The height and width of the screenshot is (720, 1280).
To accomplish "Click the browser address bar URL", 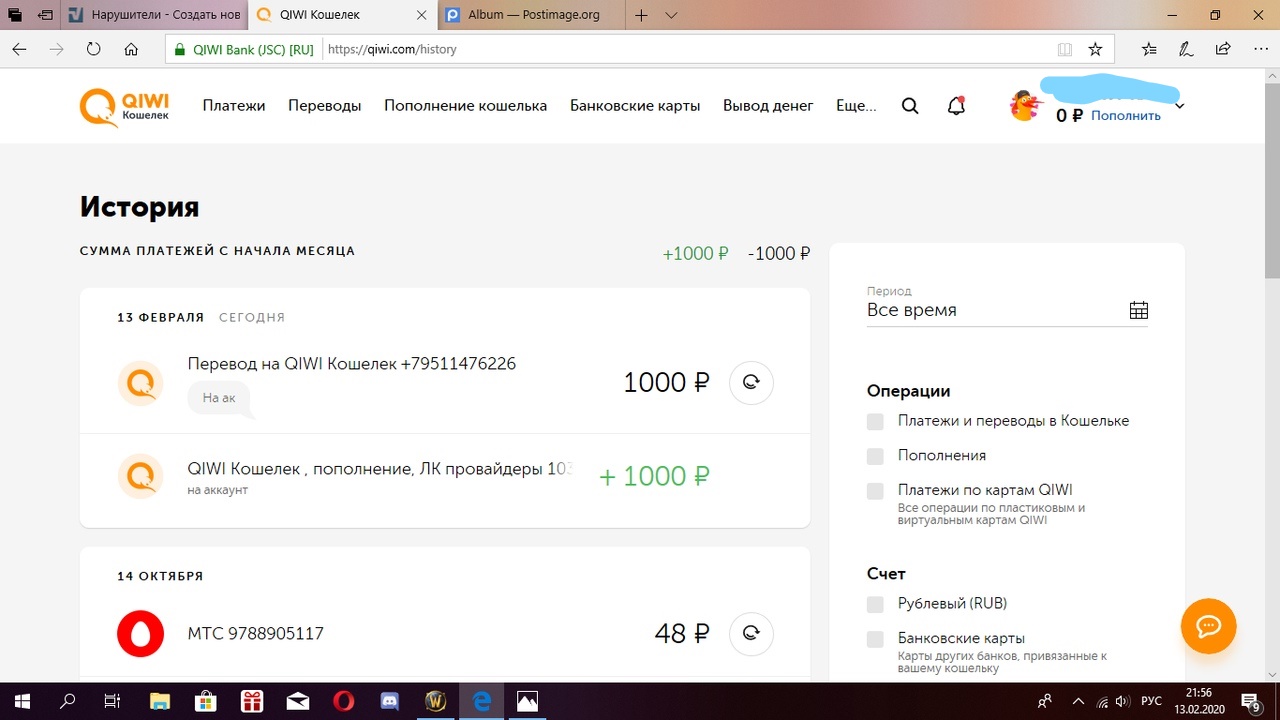I will [x=392, y=48].
